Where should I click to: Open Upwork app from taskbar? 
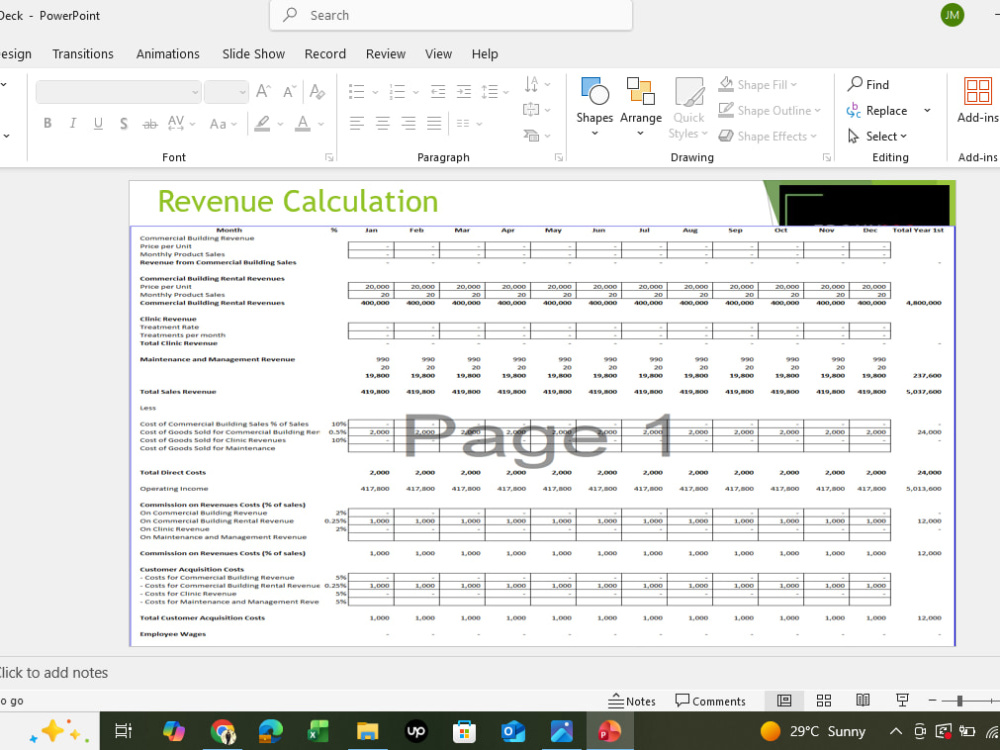pyautogui.click(x=416, y=731)
